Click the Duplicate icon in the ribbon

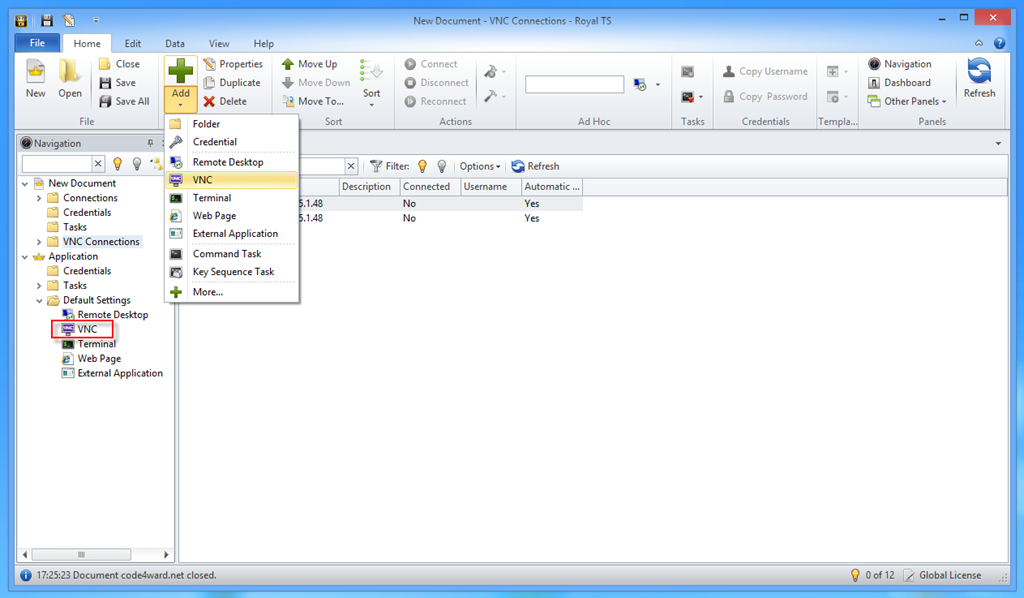(210, 83)
